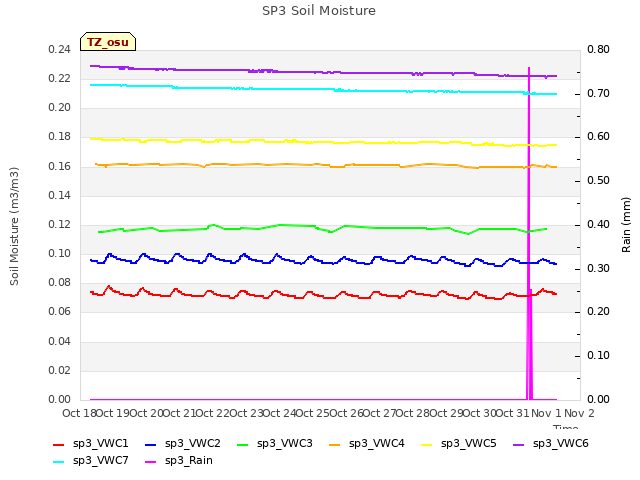Click the blue sp3_VWC2 legend color marker
This screenshot has height=480, width=640.
151,444
